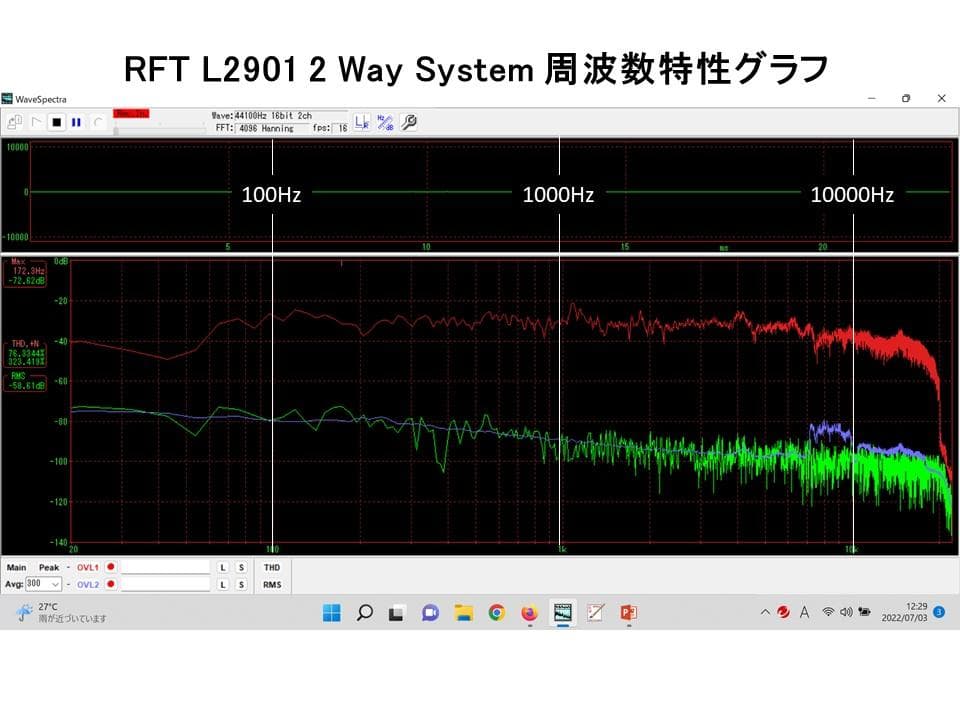This screenshot has width=960, height=720.
Task: Click the fps input field showing 16
Action: point(339,129)
